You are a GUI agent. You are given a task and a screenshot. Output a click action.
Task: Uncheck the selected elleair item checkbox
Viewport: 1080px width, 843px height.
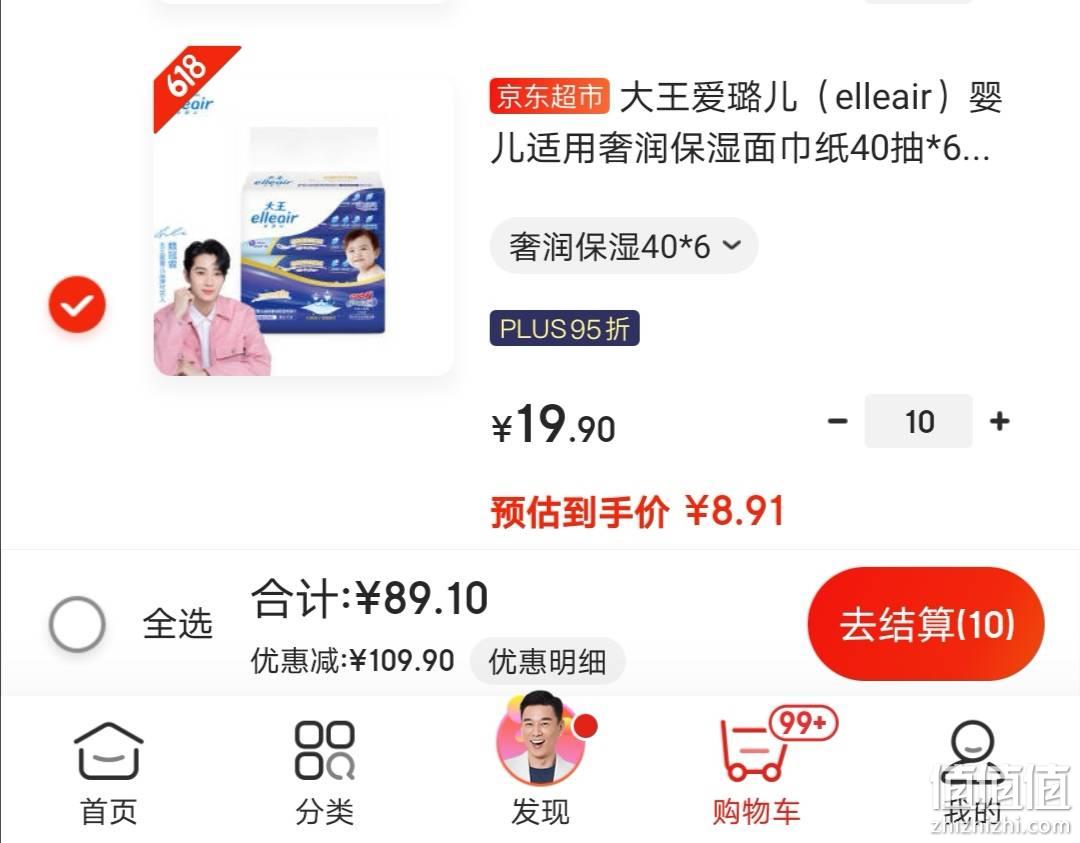click(77, 304)
